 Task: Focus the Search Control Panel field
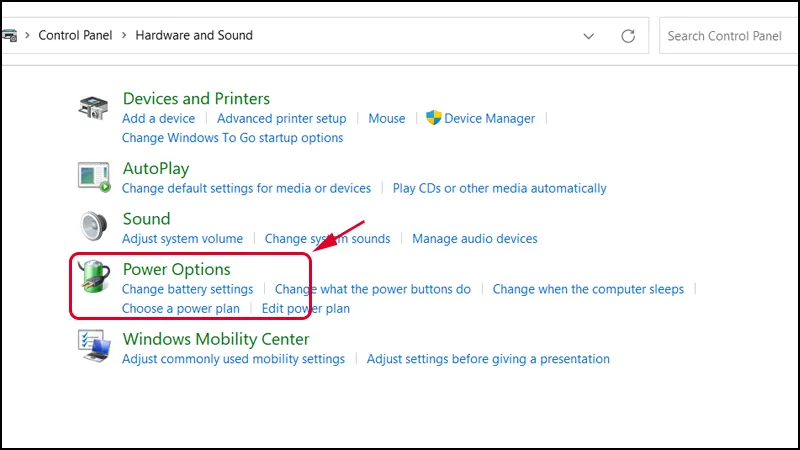(x=728, y=36)
